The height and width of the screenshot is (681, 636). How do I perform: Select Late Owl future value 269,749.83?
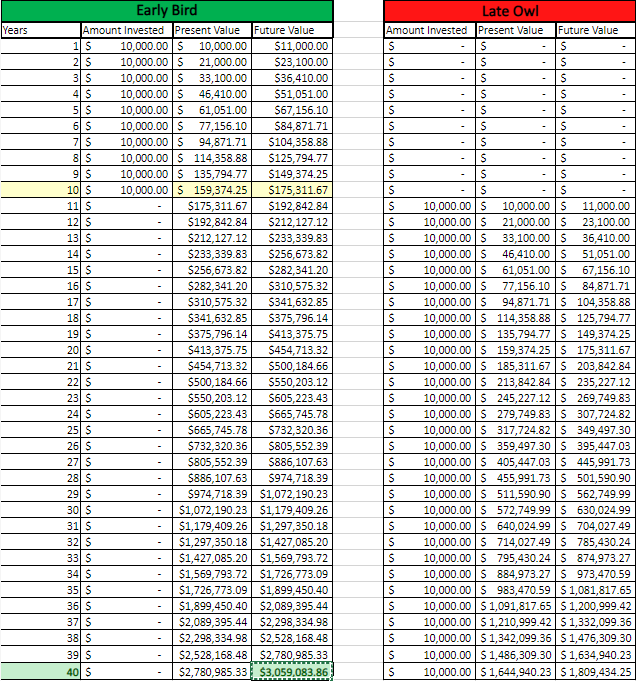(x=596, y=398)
